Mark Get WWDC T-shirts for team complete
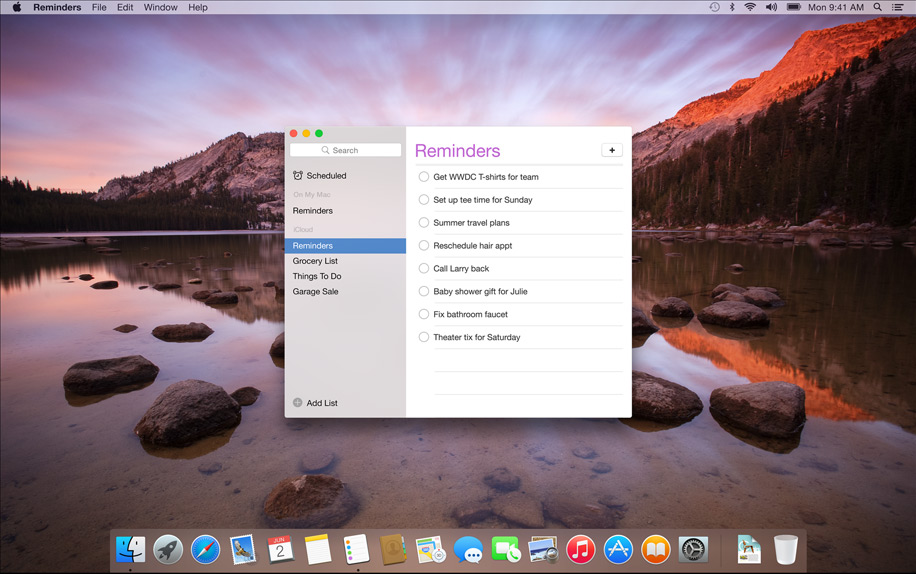The image size is (916, 574). pyautogui.click(x=424, y=176)
